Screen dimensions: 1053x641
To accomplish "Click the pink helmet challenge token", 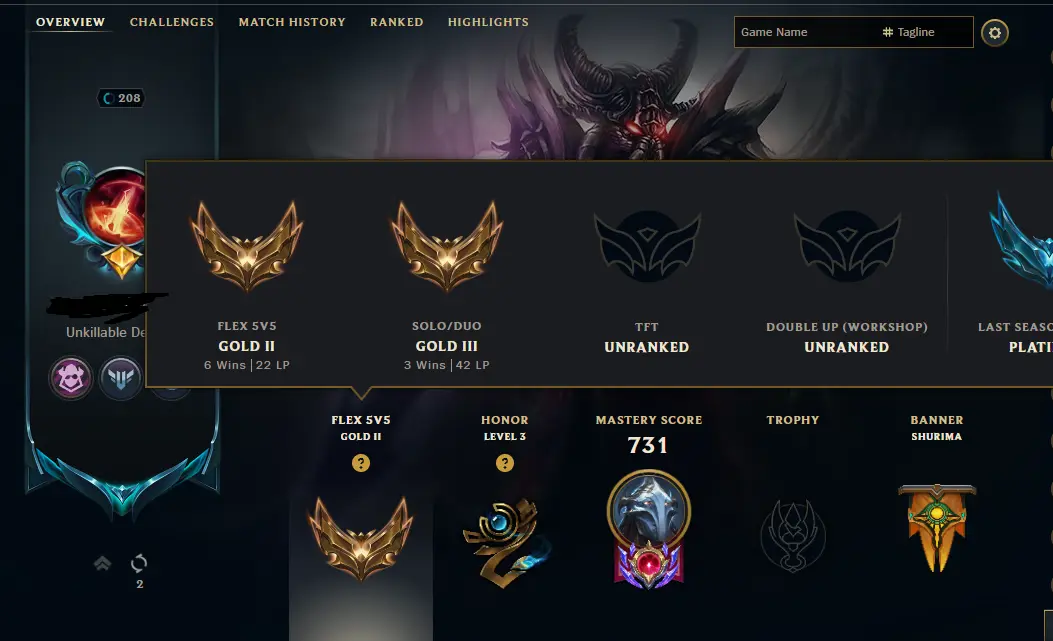I will click(71, 378).
